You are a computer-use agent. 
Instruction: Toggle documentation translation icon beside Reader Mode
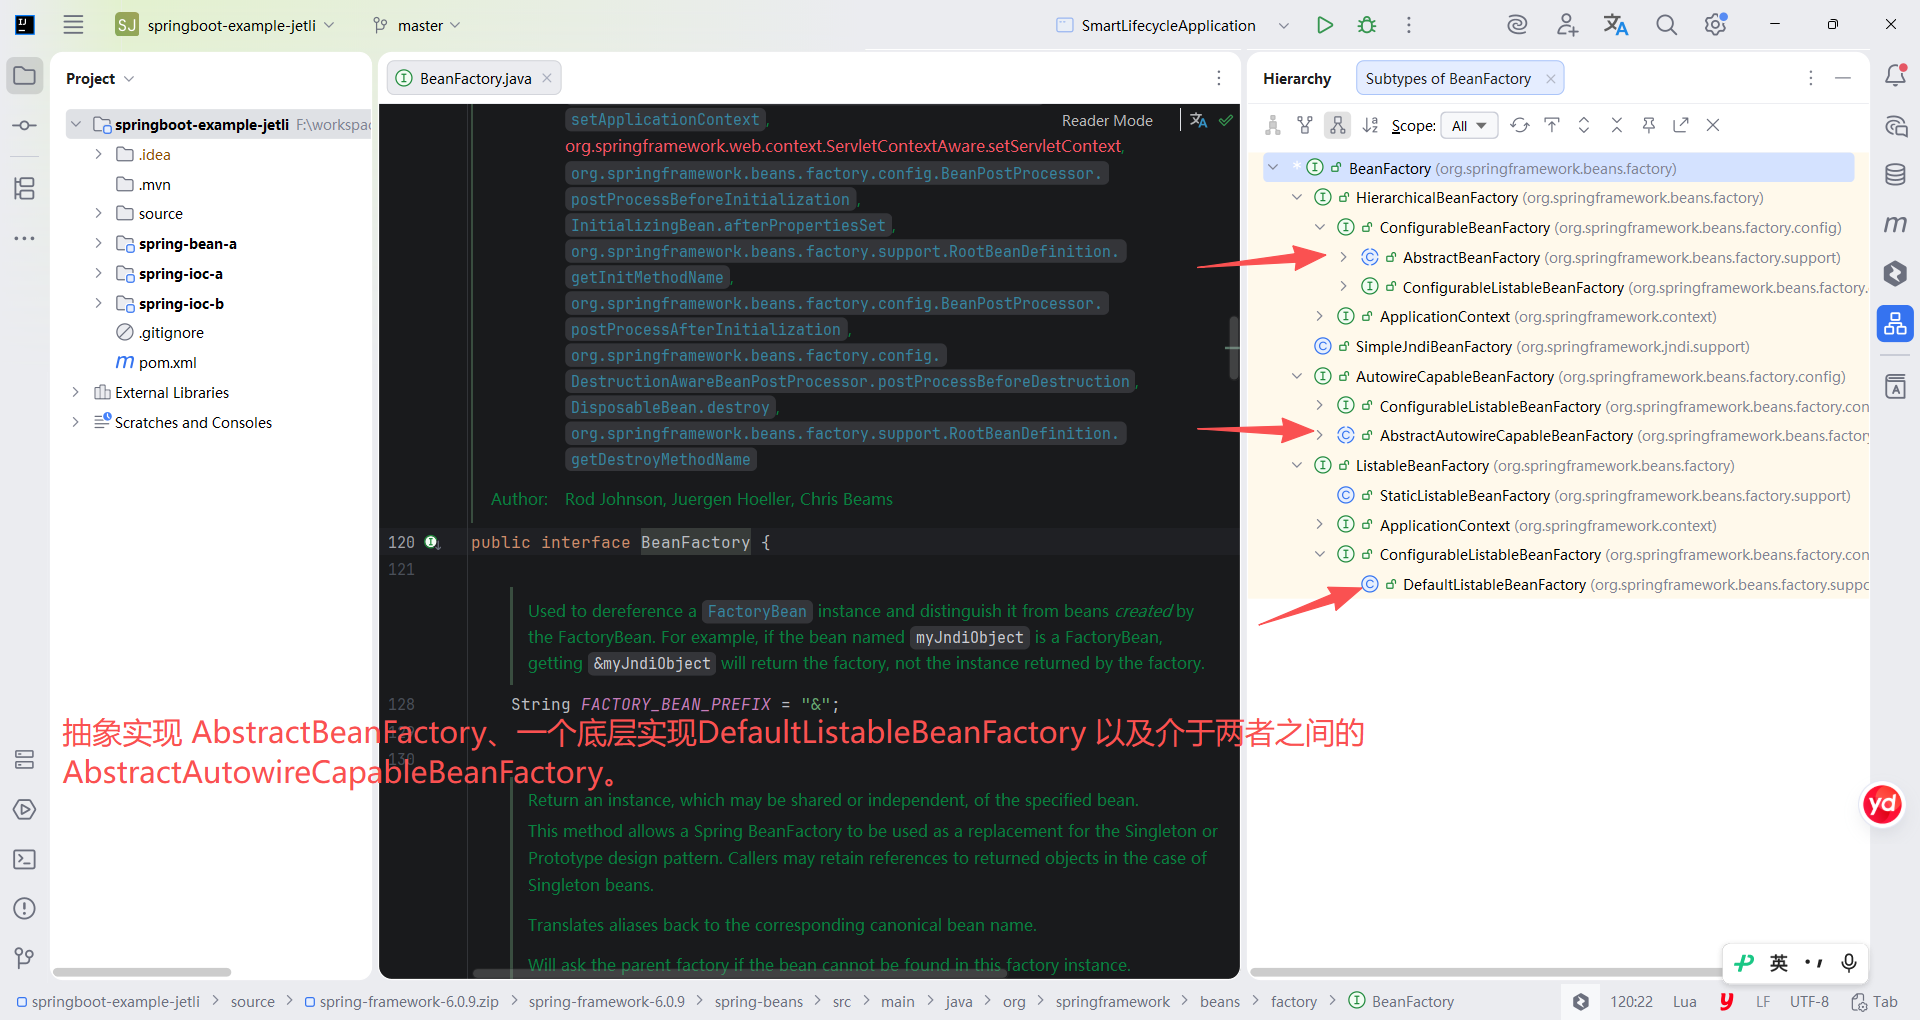1198,120
